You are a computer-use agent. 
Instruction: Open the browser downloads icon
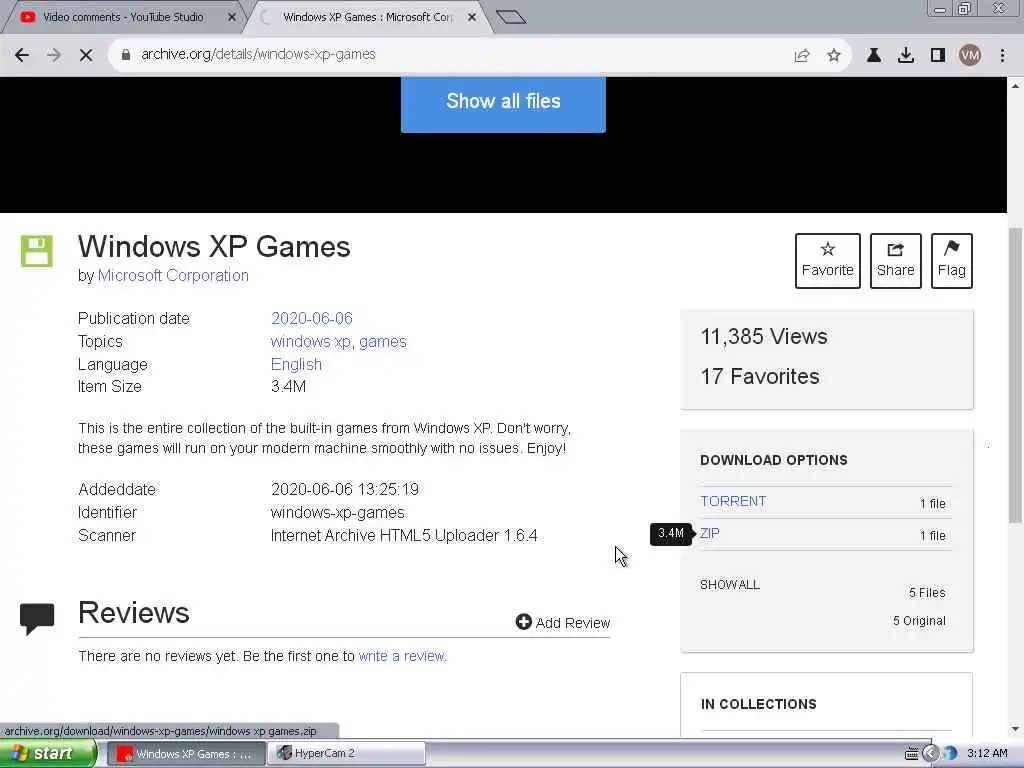pyautogui.click(x=906, y=55)
